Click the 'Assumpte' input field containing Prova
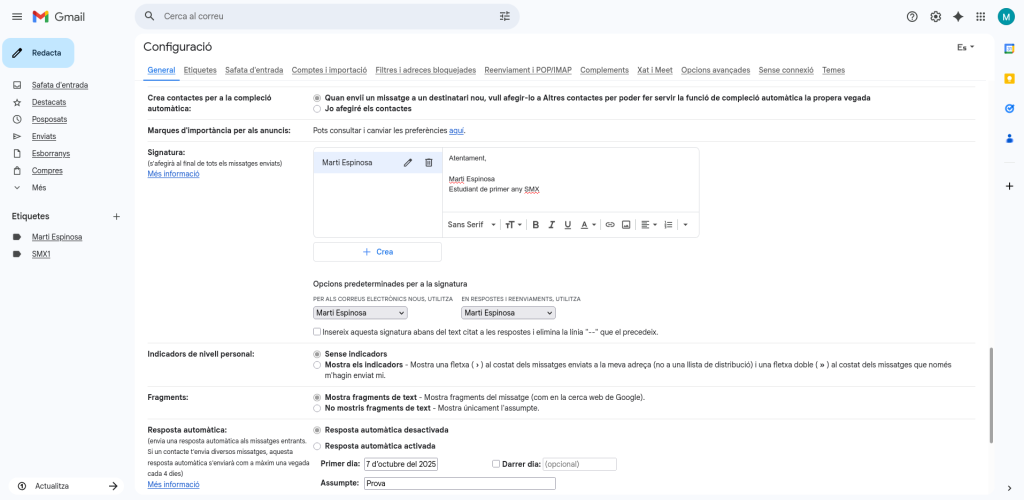The height and width of the screenshot is (500, 1024). coord(458,483)
